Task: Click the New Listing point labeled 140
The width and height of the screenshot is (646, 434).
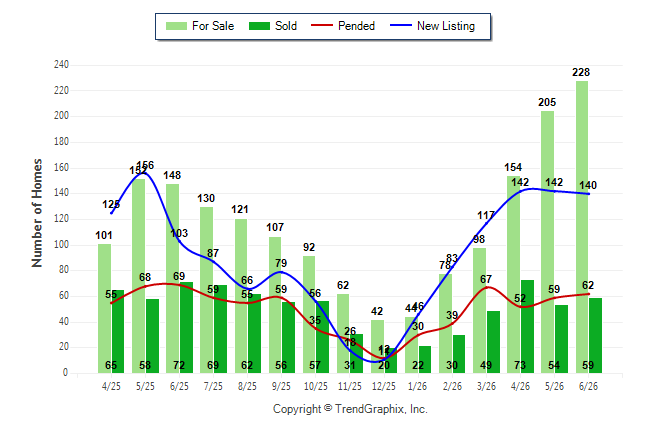Action: (589, 194)
